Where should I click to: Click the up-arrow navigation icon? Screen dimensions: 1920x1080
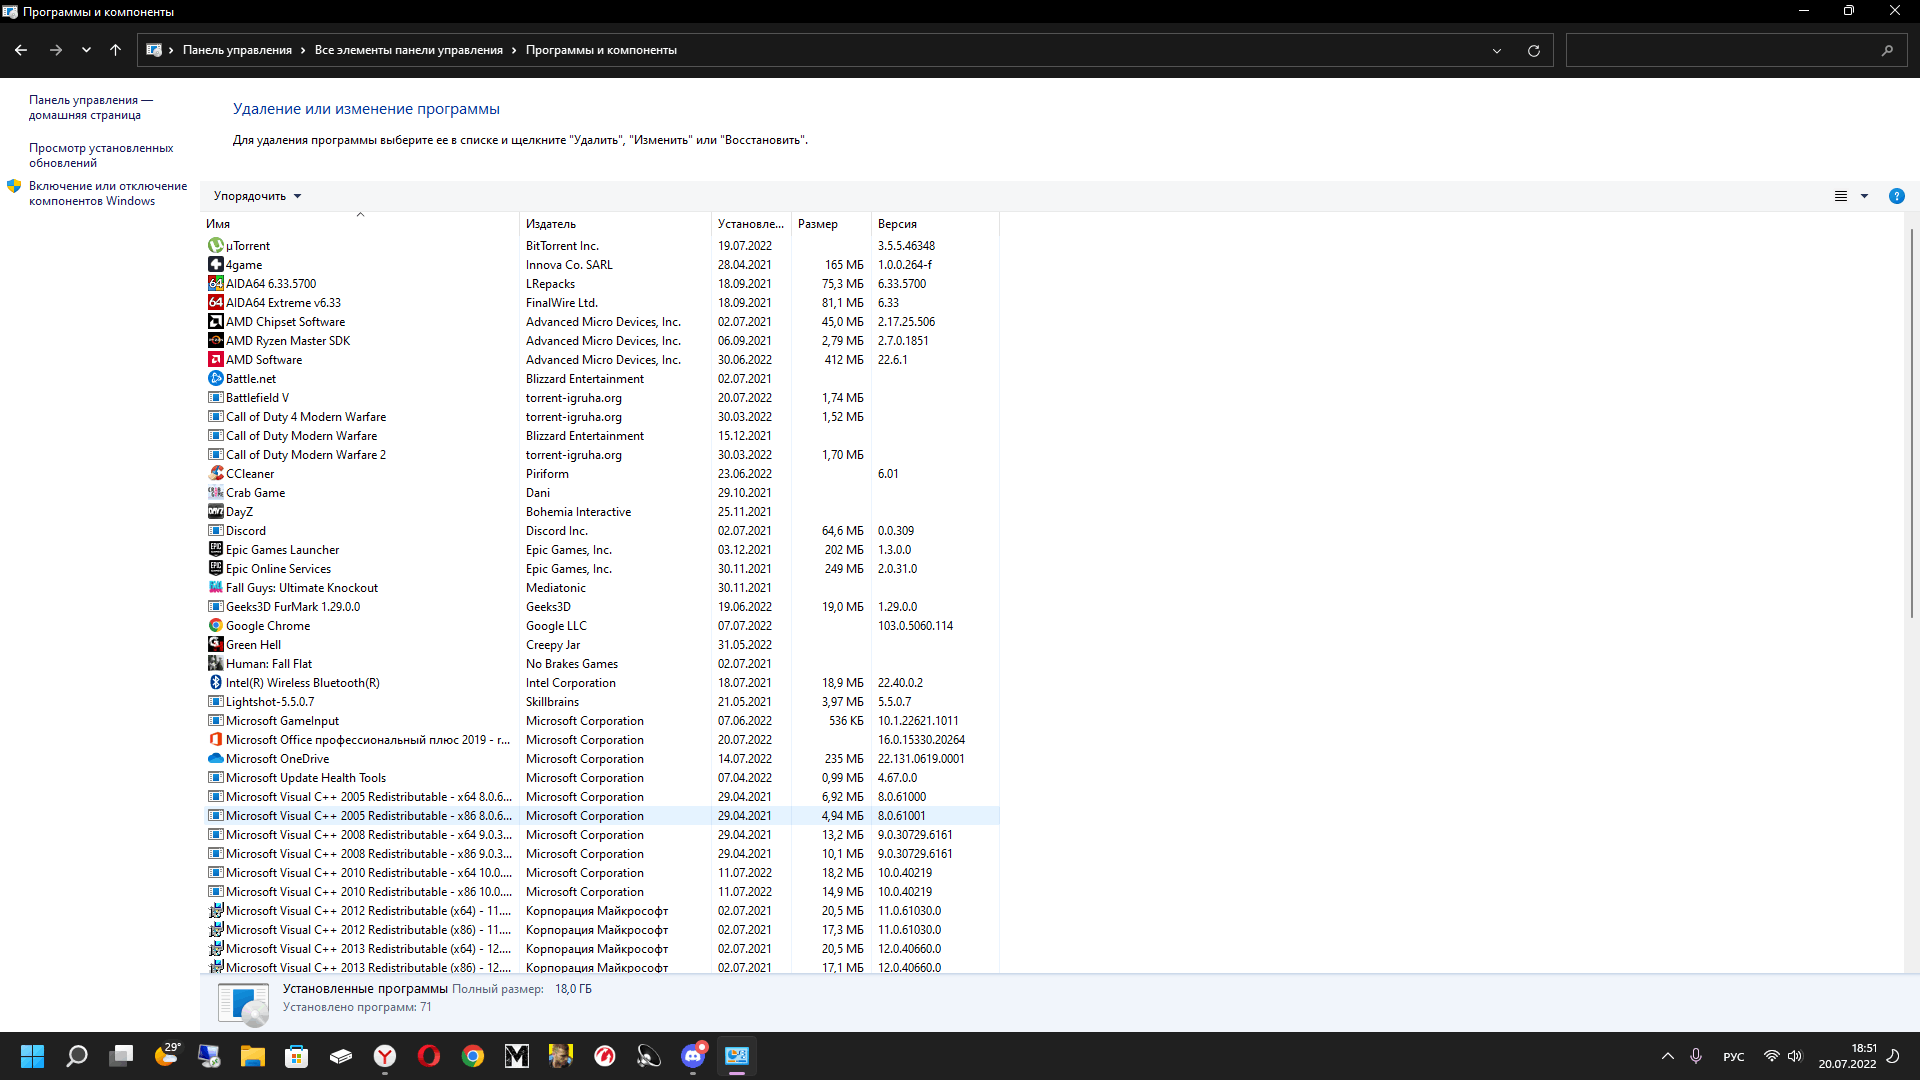(x=115, y=50)
